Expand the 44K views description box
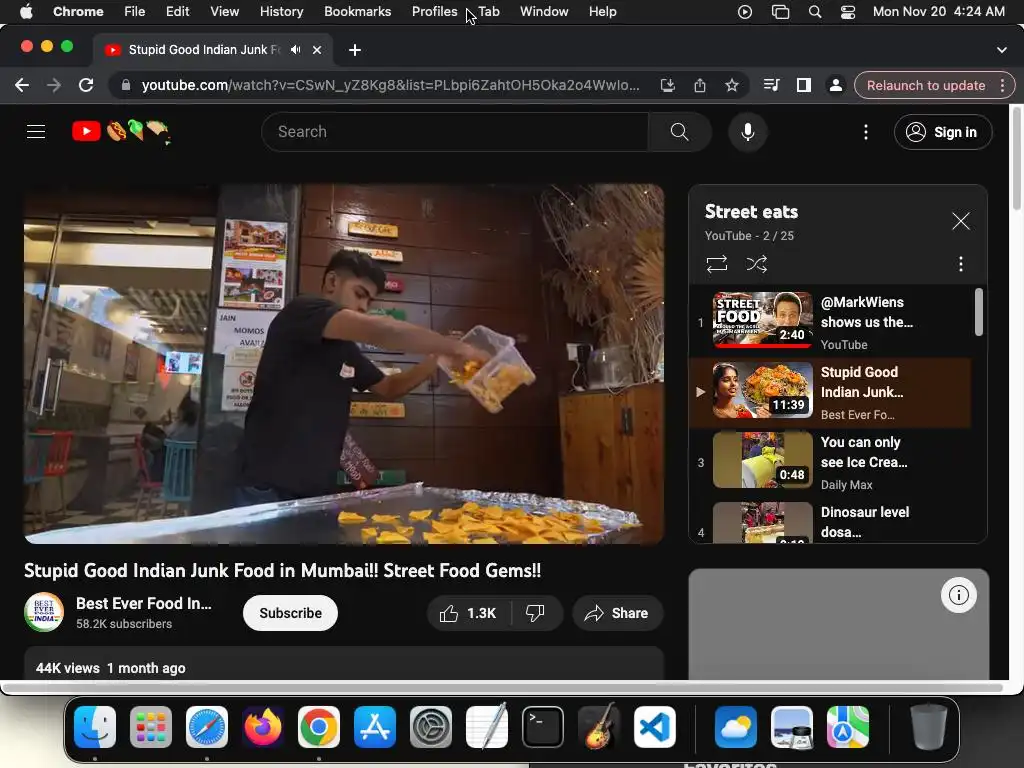This screenshot has width=1024, height=768. point(344,664)
